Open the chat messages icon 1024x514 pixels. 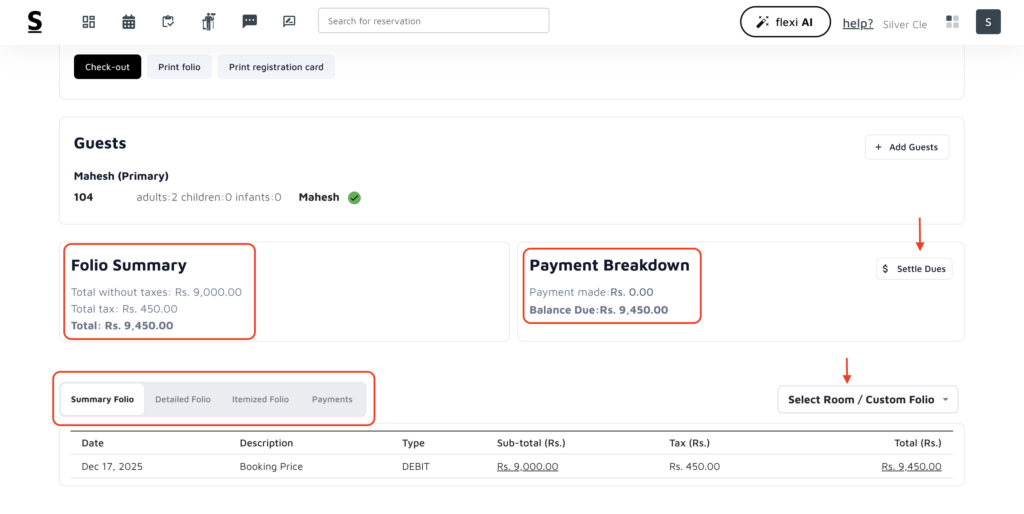click(x=249, y=22)
